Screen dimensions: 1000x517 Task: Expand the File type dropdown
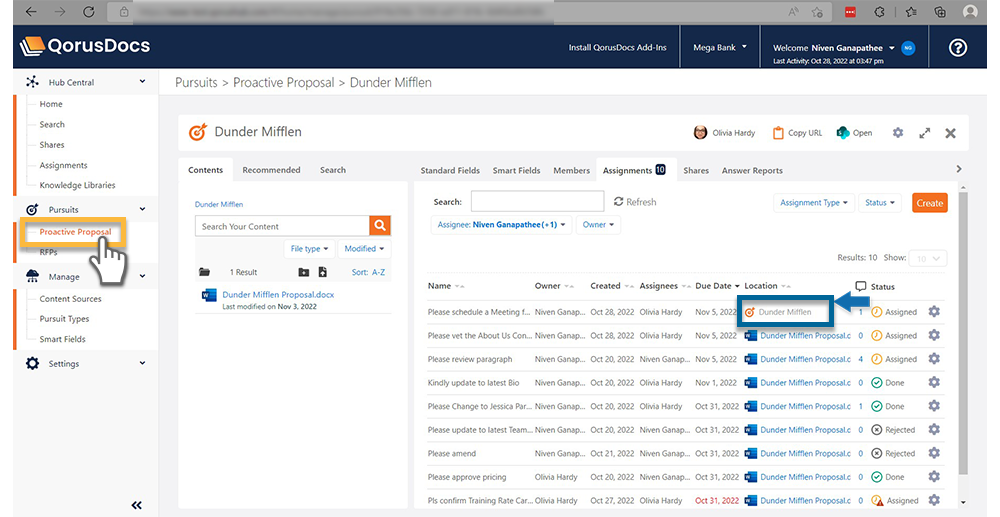(x=309, y=249)
